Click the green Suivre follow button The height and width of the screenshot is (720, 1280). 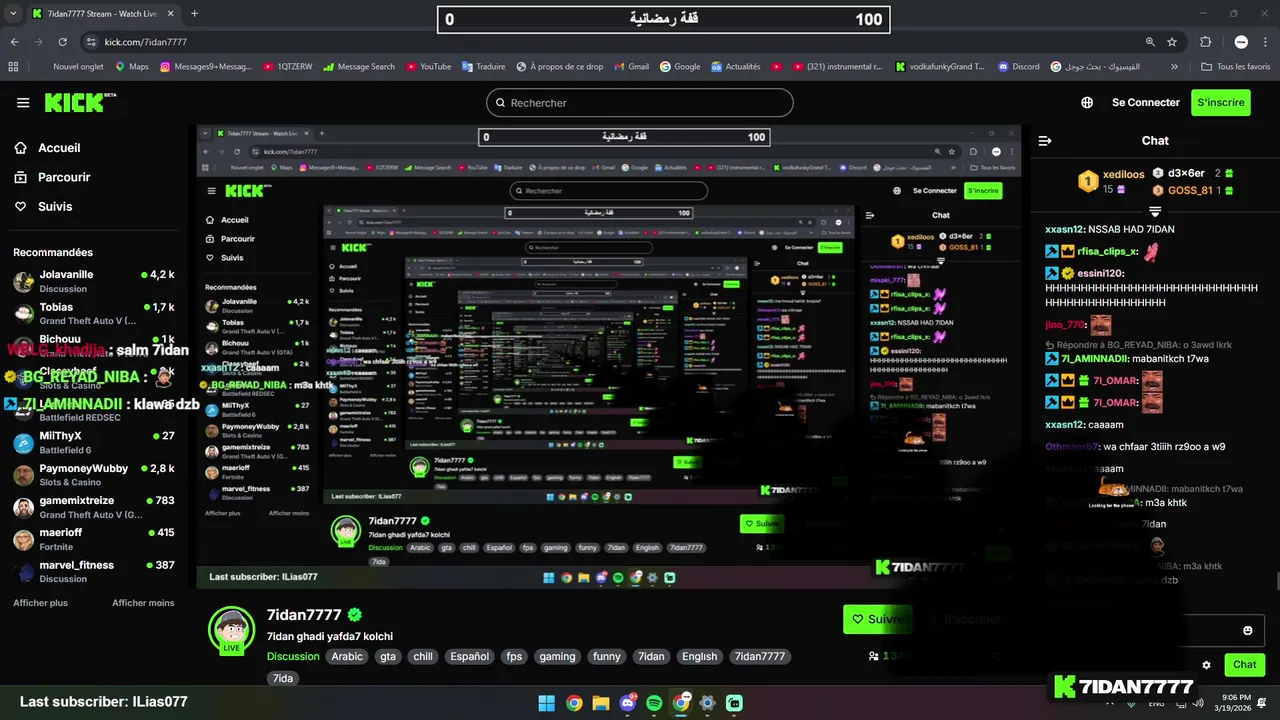877,619
